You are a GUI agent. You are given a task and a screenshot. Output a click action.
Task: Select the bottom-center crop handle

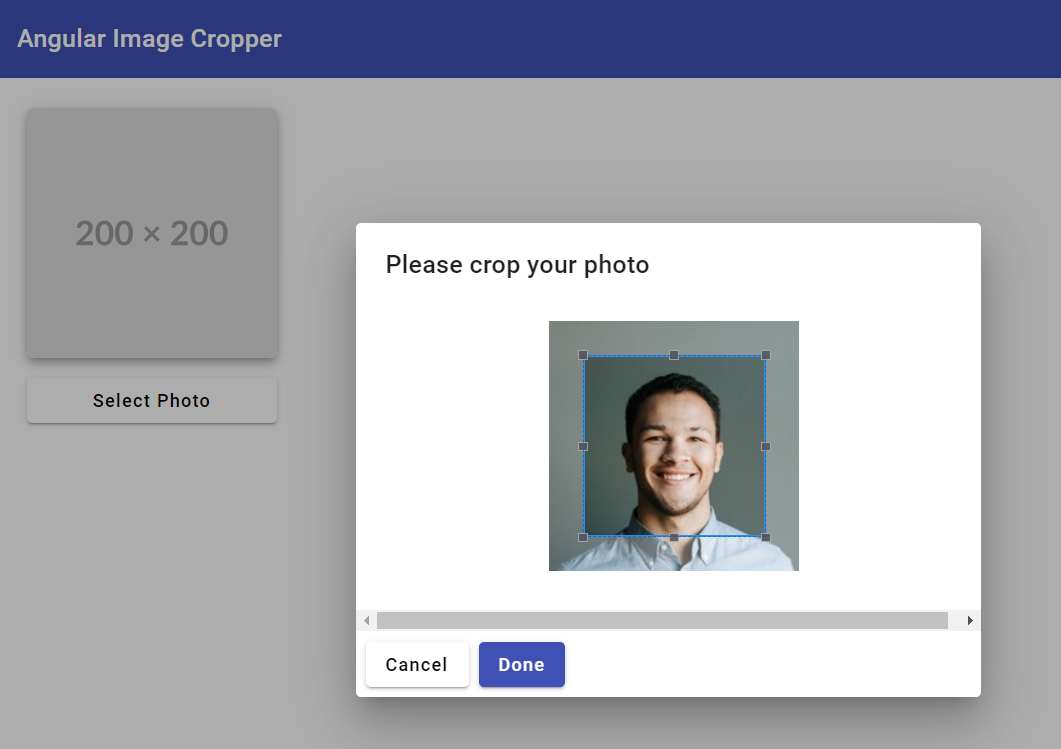[672, 537]
